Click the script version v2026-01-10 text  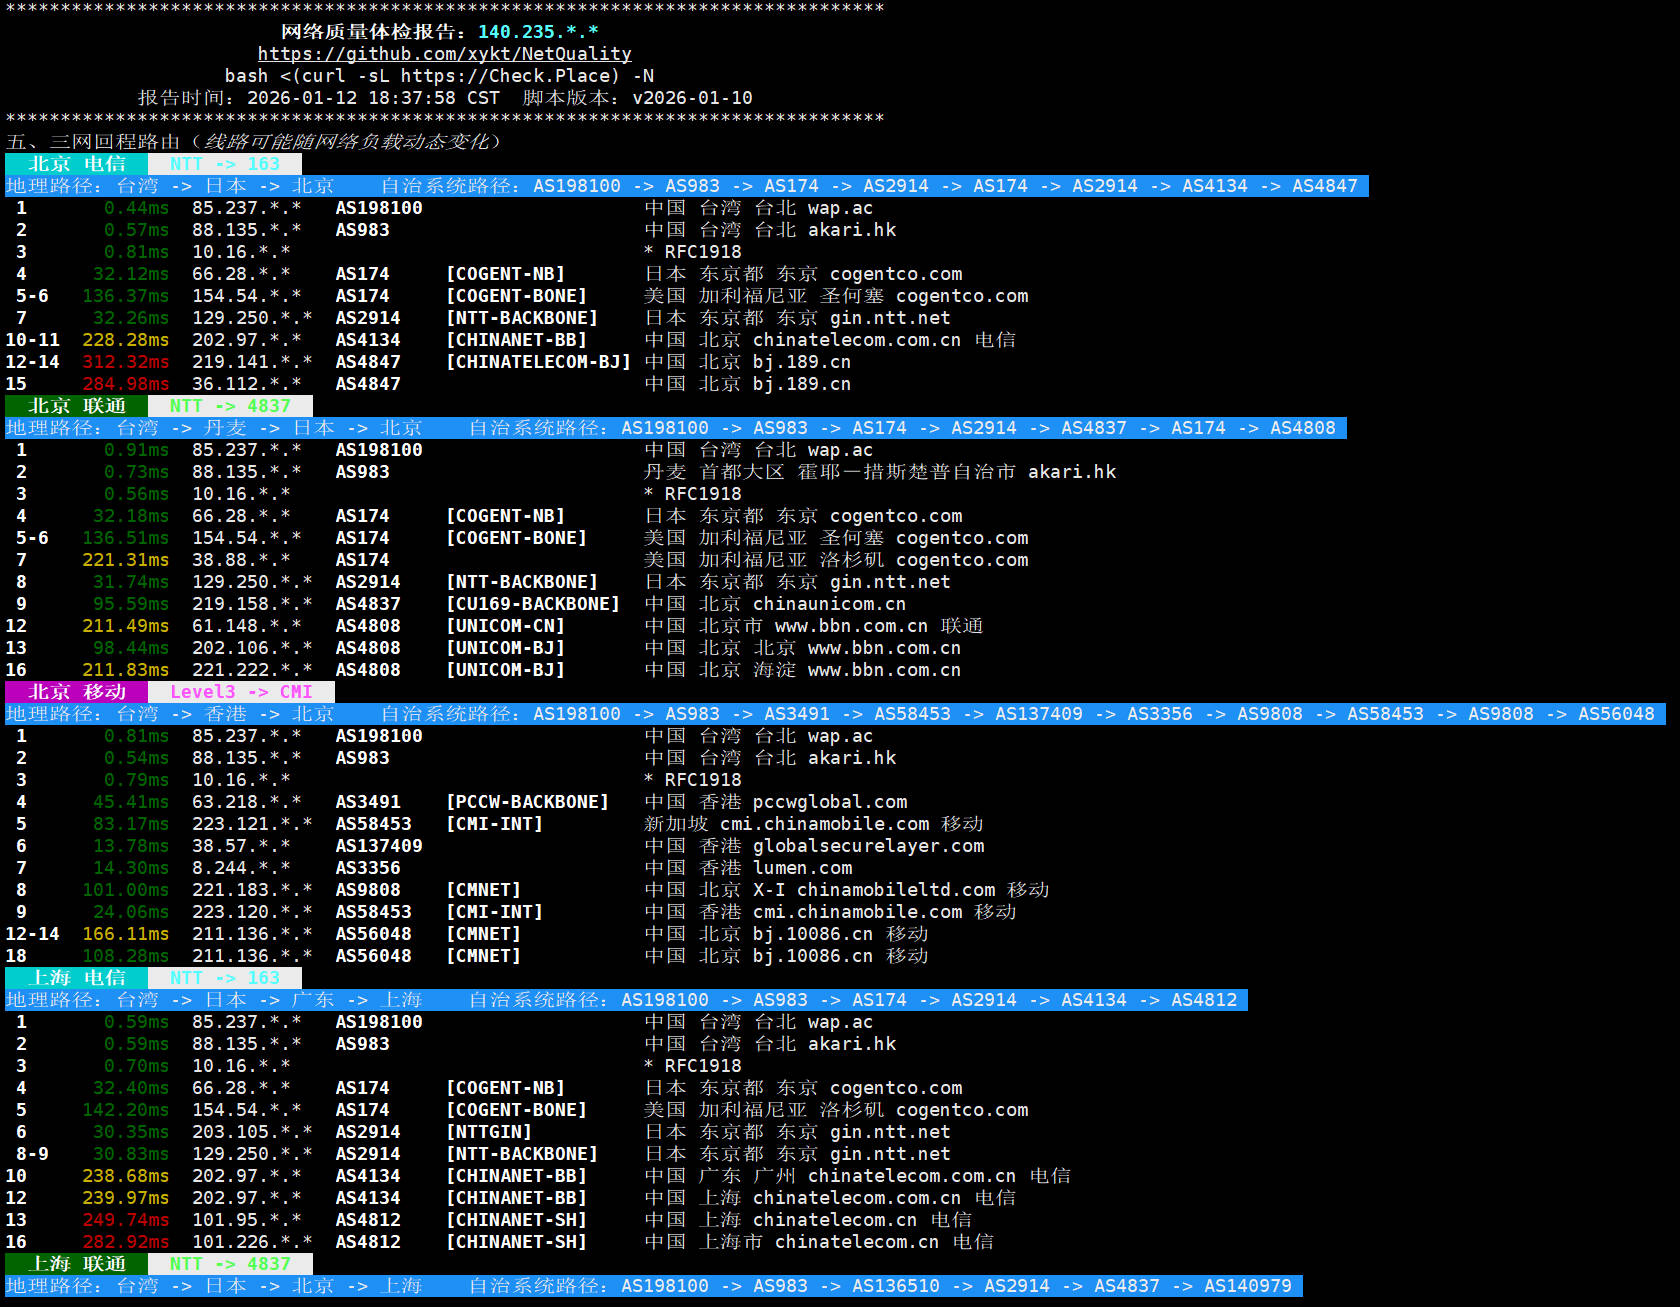[x=692, y=98]
